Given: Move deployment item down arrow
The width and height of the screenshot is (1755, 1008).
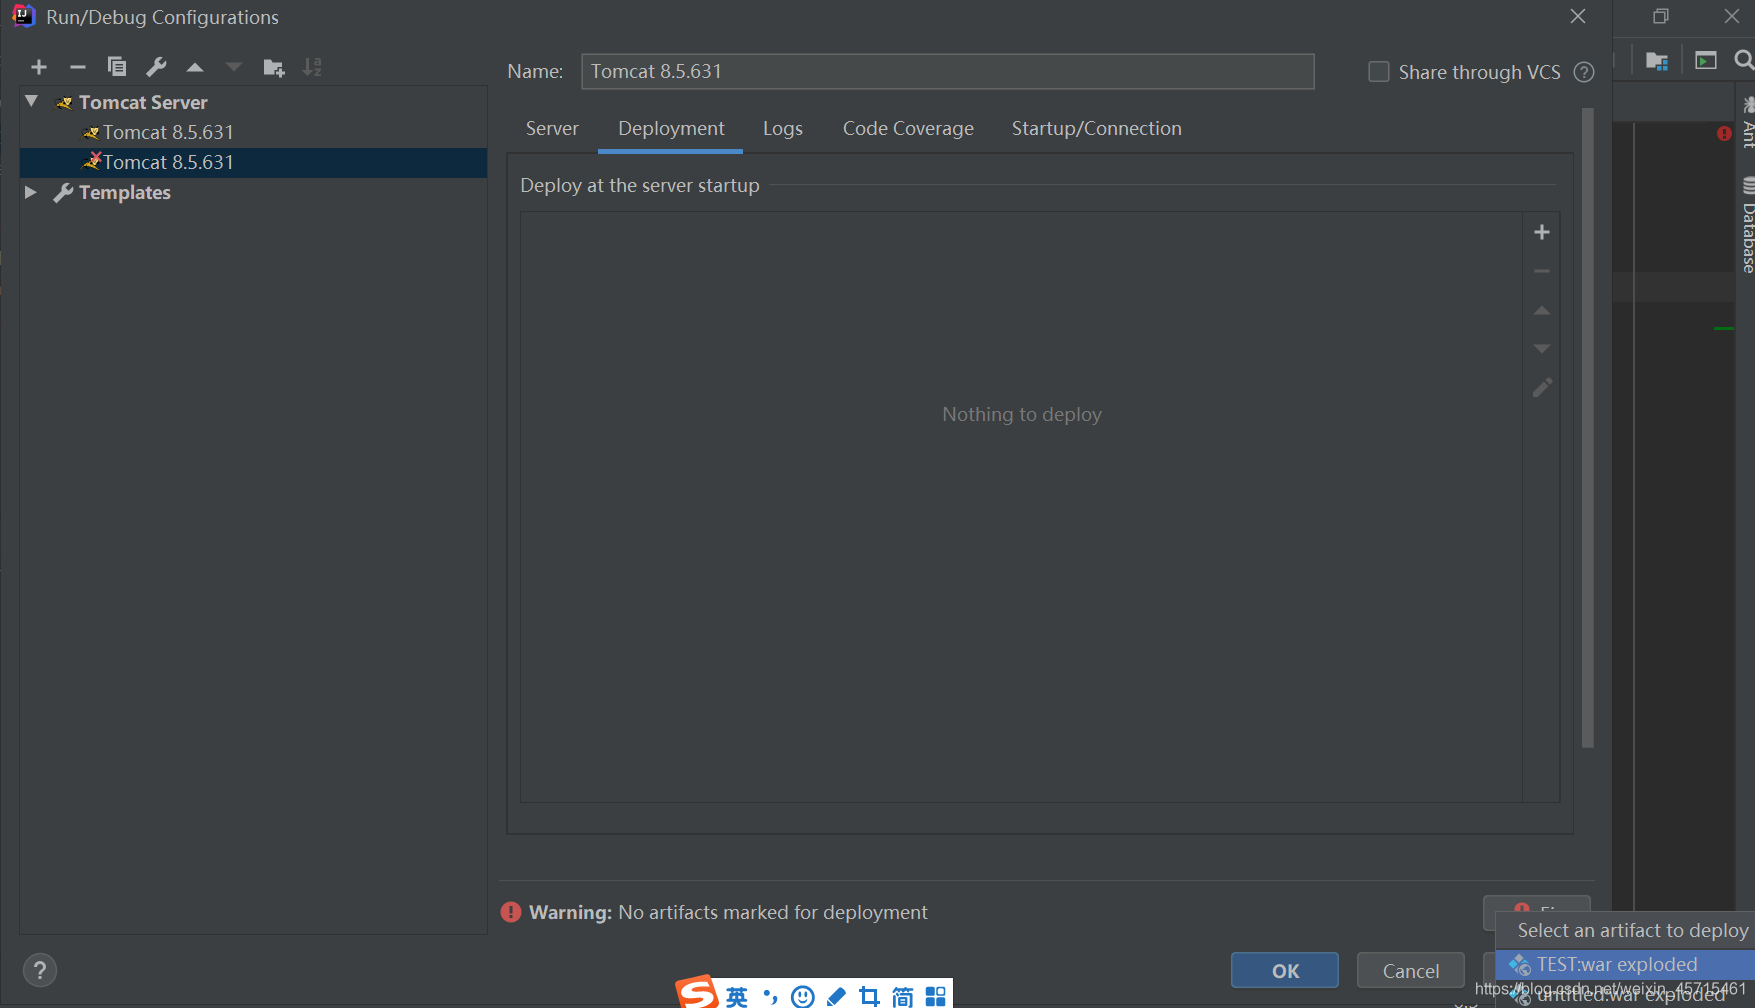Looking at the screenshot, I should point(1542,349).
